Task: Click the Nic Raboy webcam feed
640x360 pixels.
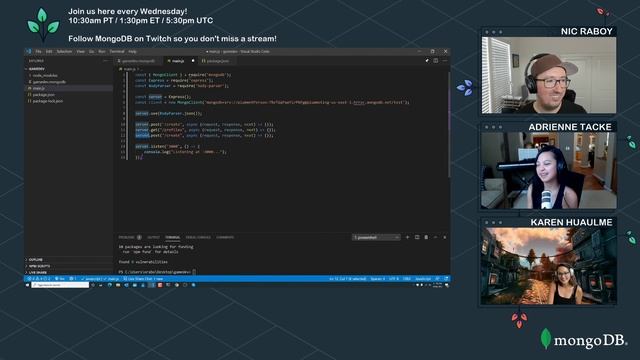Action: tap(549, 75)
